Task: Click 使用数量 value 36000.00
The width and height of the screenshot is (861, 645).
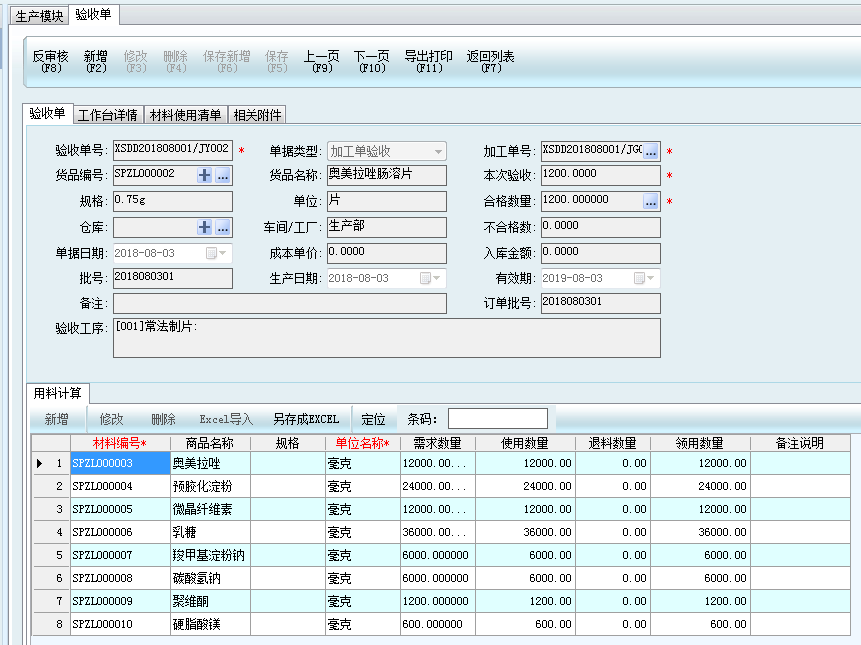Action: 525,532
